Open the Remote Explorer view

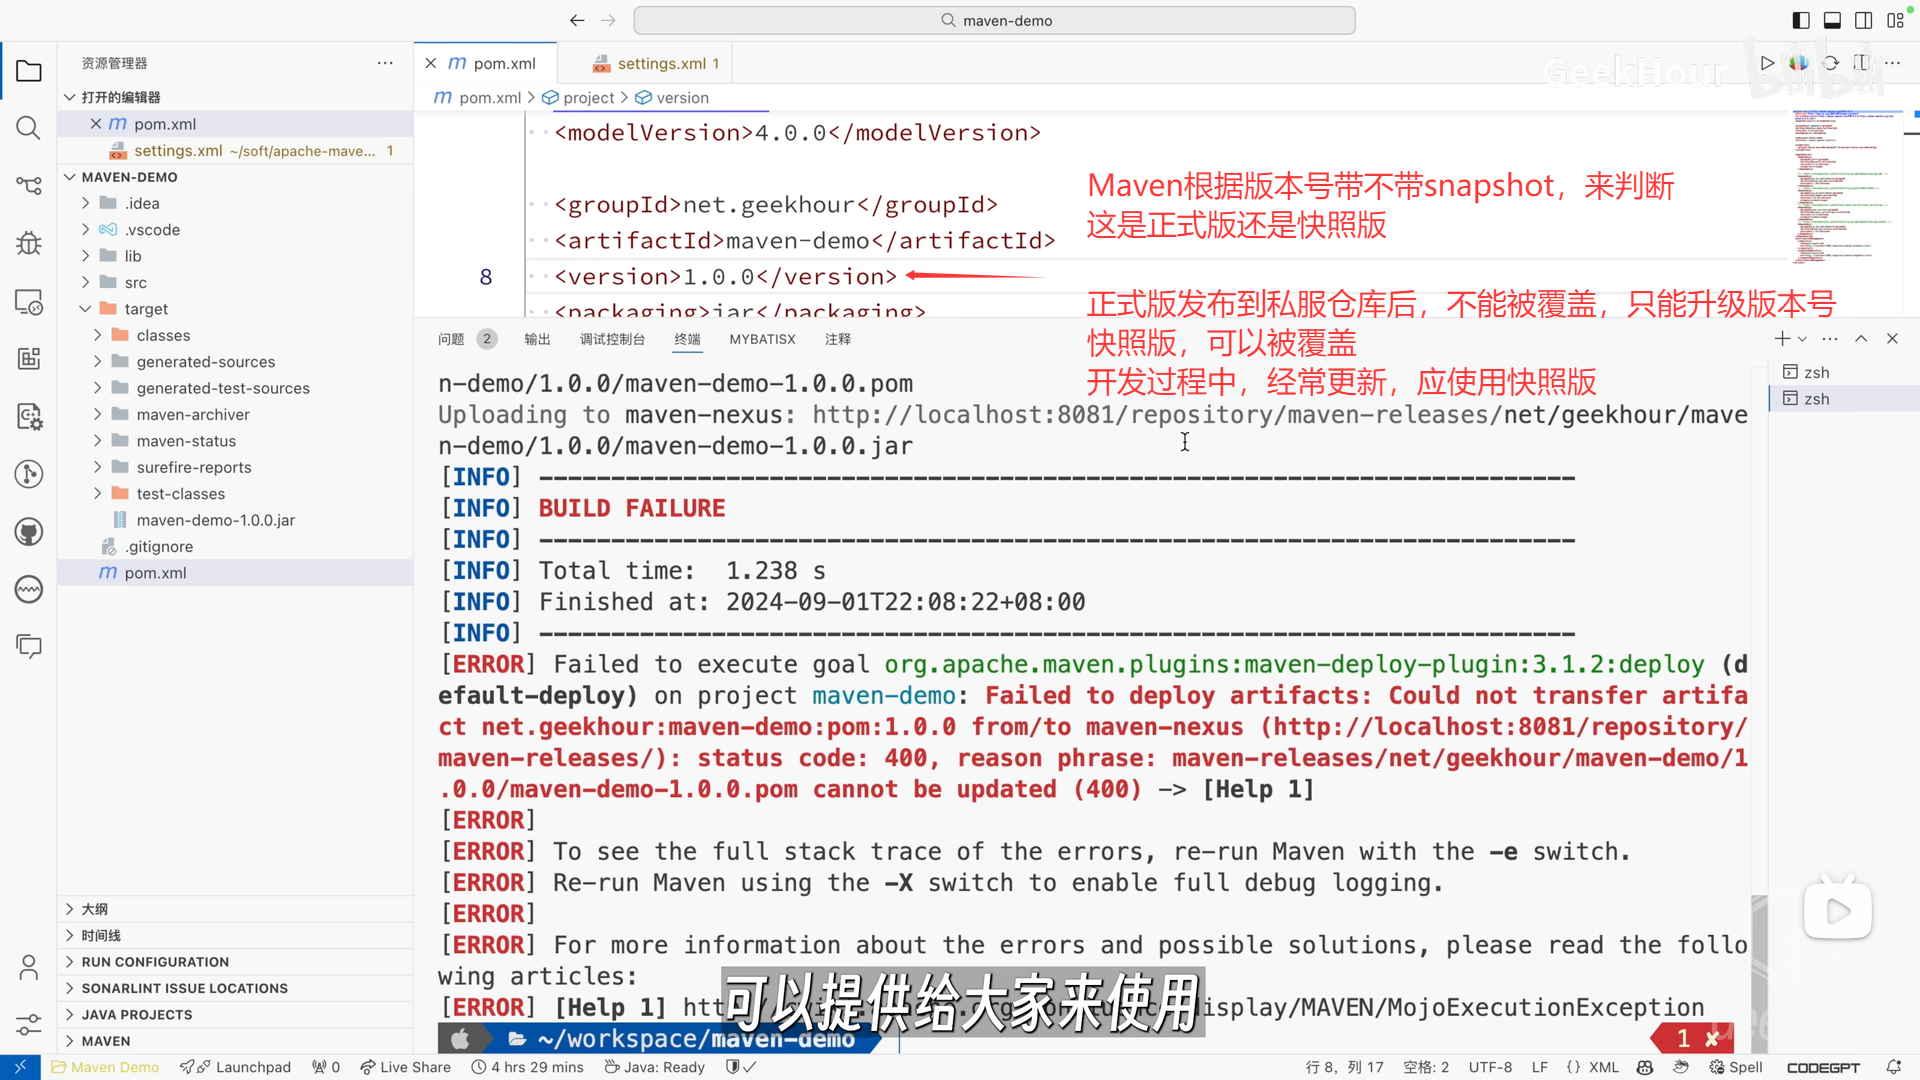coord(29,301)
